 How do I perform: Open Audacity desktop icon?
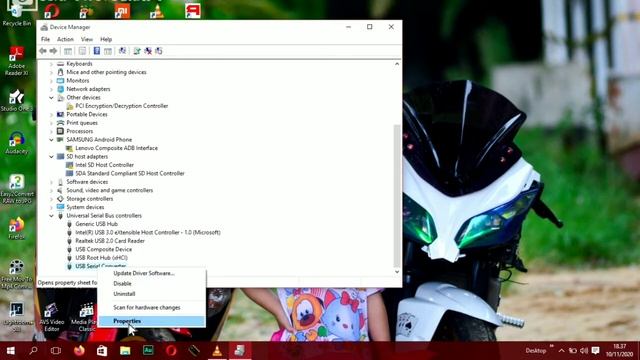click(16, 143)
